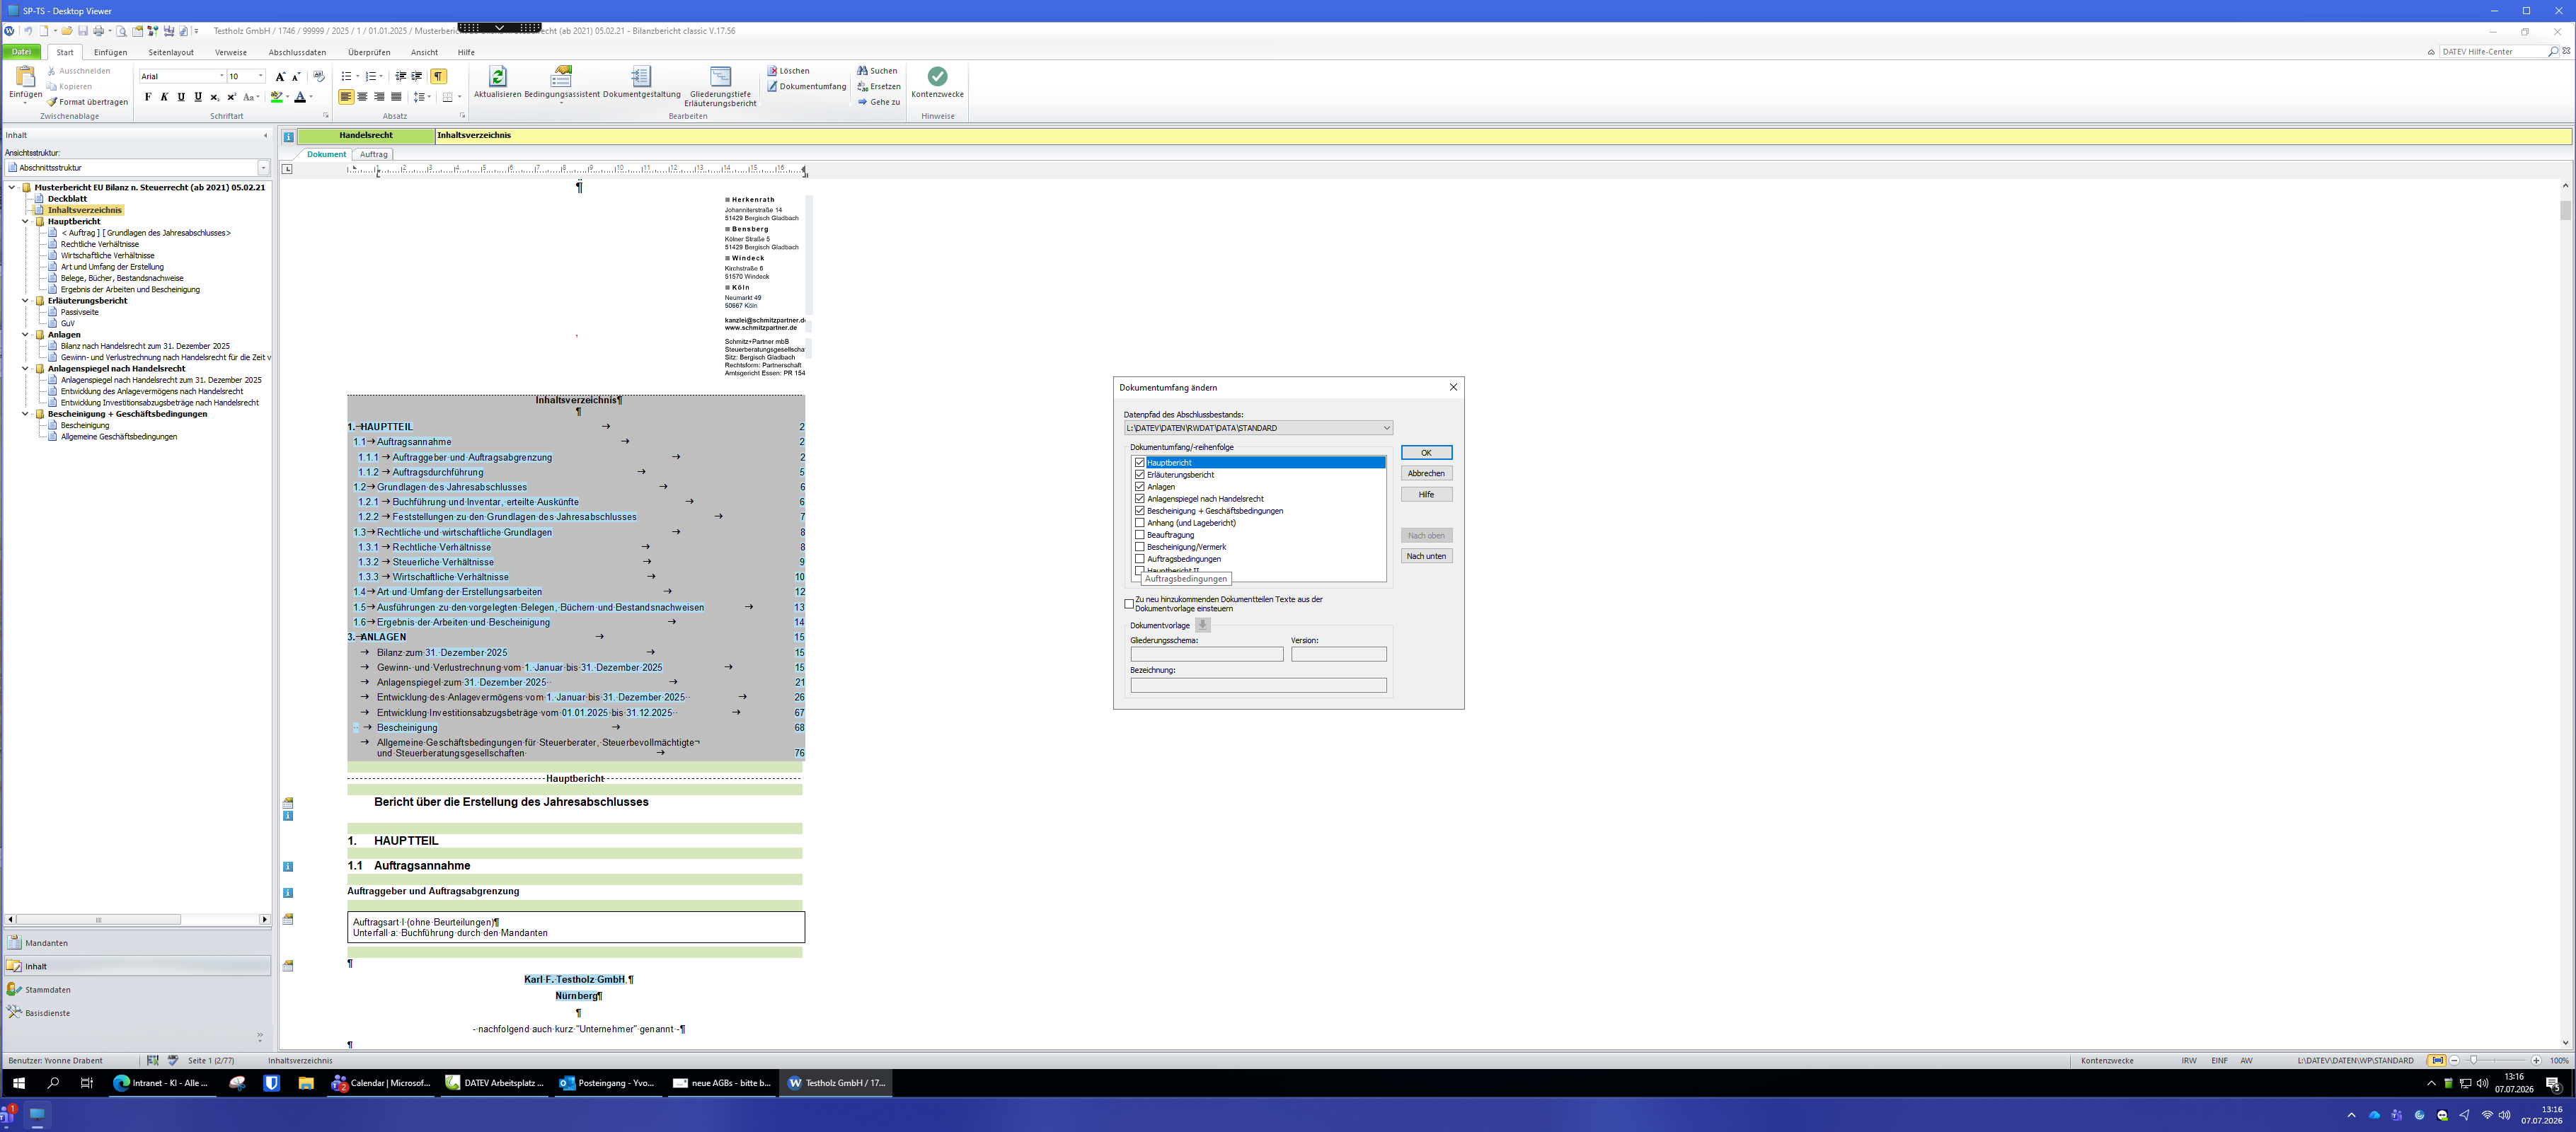Toggle italic formatting (K)

tap(164, 97)
